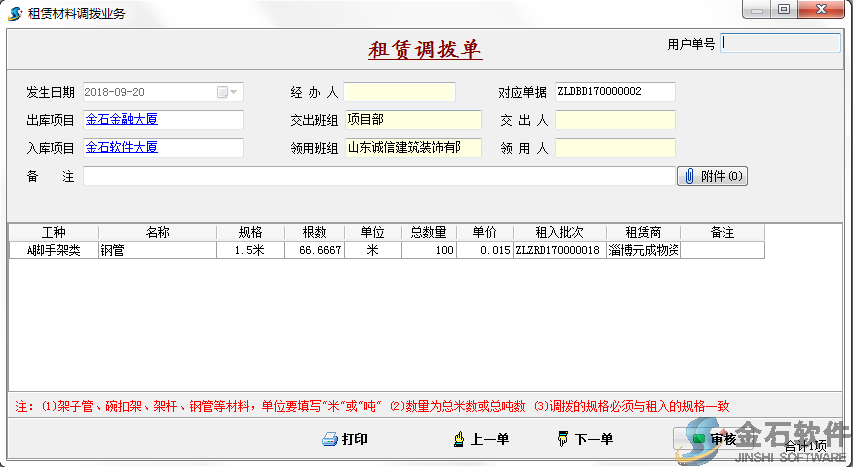Click the 用户单号 input field

[780, 44]
